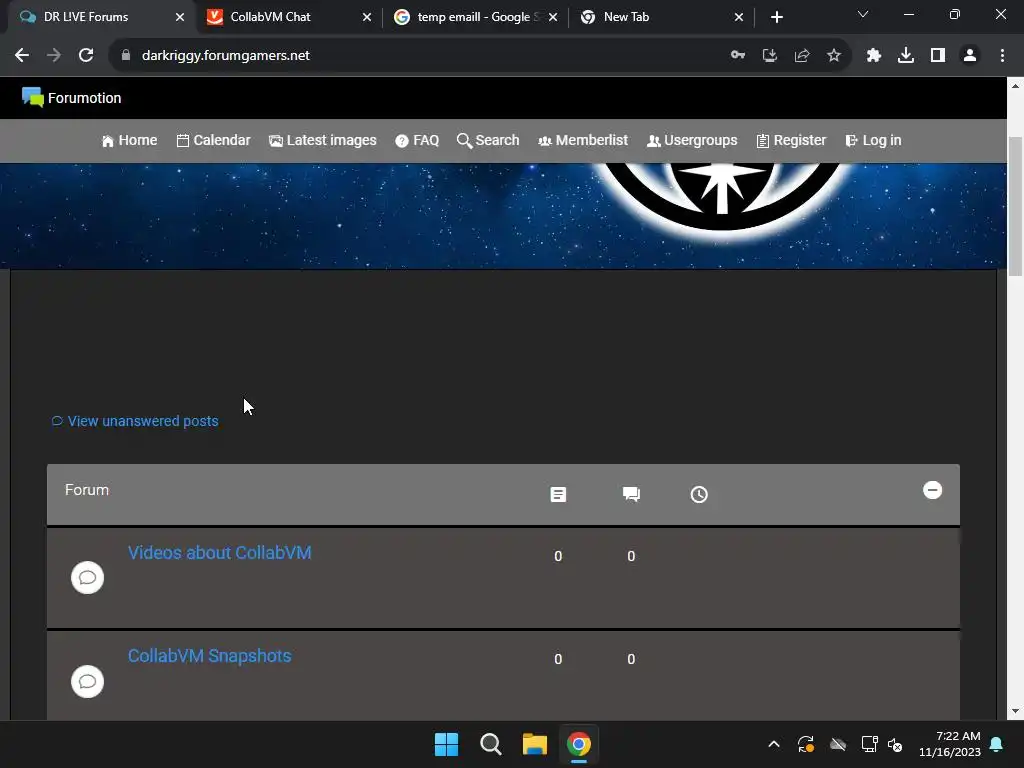Click the sync update tray icon
This screenshot has height=768, width=1024.
coord(806,744)
